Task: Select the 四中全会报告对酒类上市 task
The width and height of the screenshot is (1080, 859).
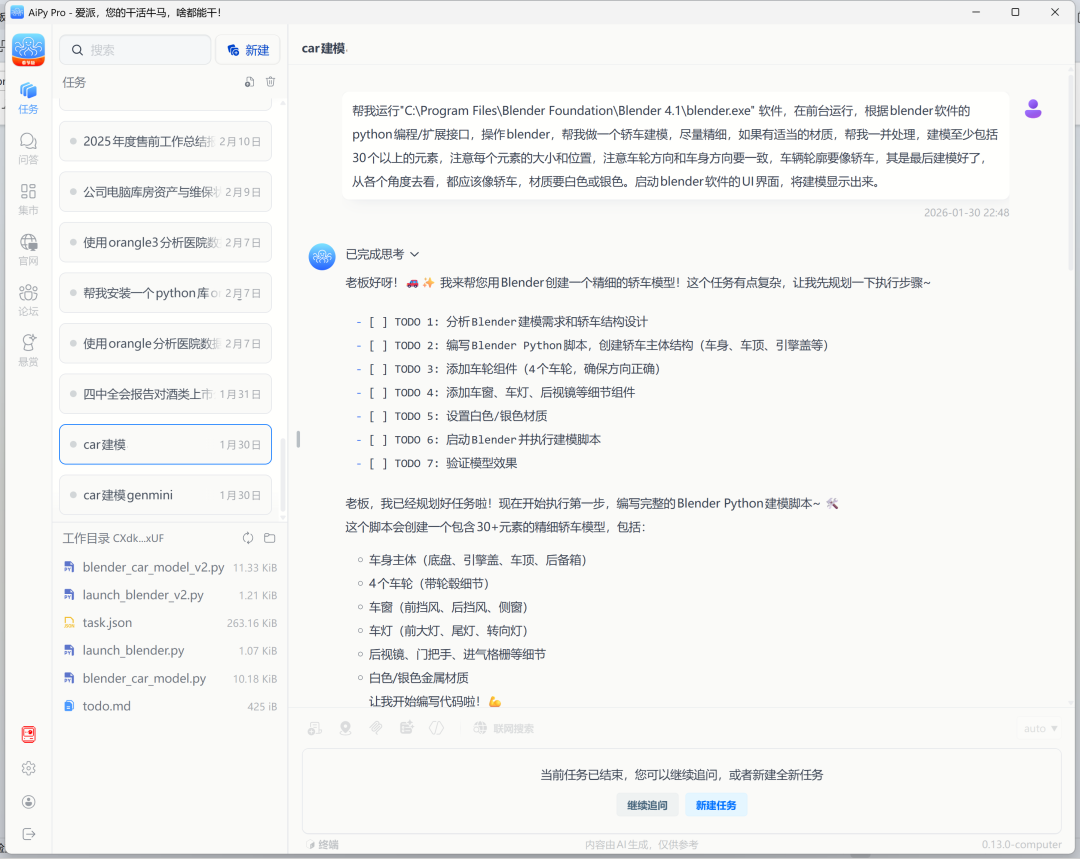Action: coord(165,394)
